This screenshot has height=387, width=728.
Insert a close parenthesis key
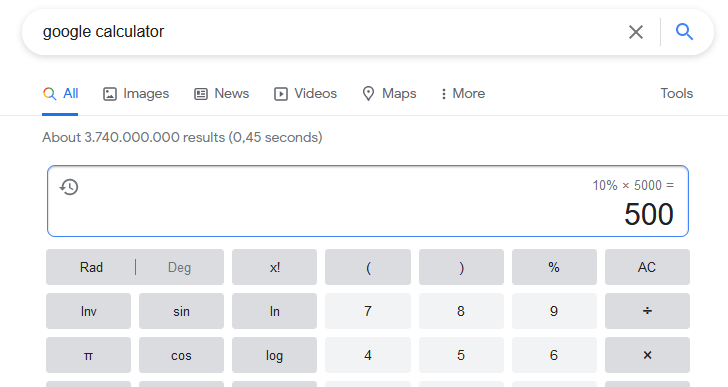point(461,267)
